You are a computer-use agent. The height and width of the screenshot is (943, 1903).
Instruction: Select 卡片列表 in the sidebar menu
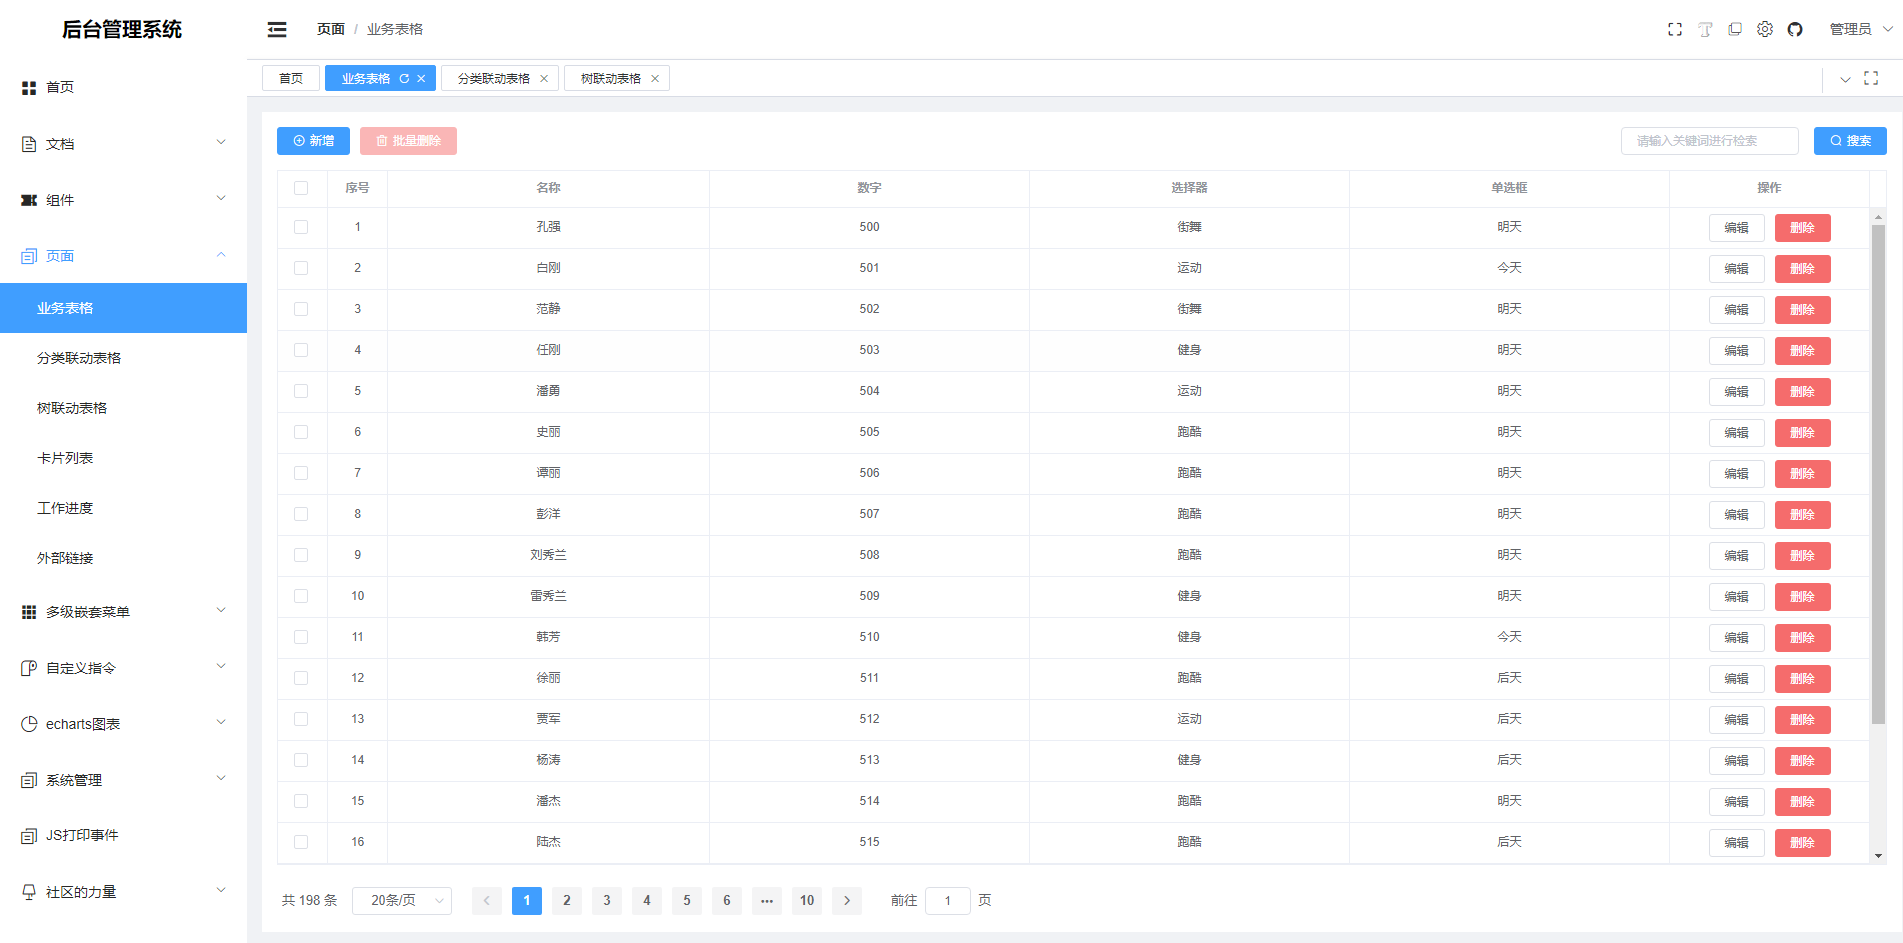[x=63, y=457]
